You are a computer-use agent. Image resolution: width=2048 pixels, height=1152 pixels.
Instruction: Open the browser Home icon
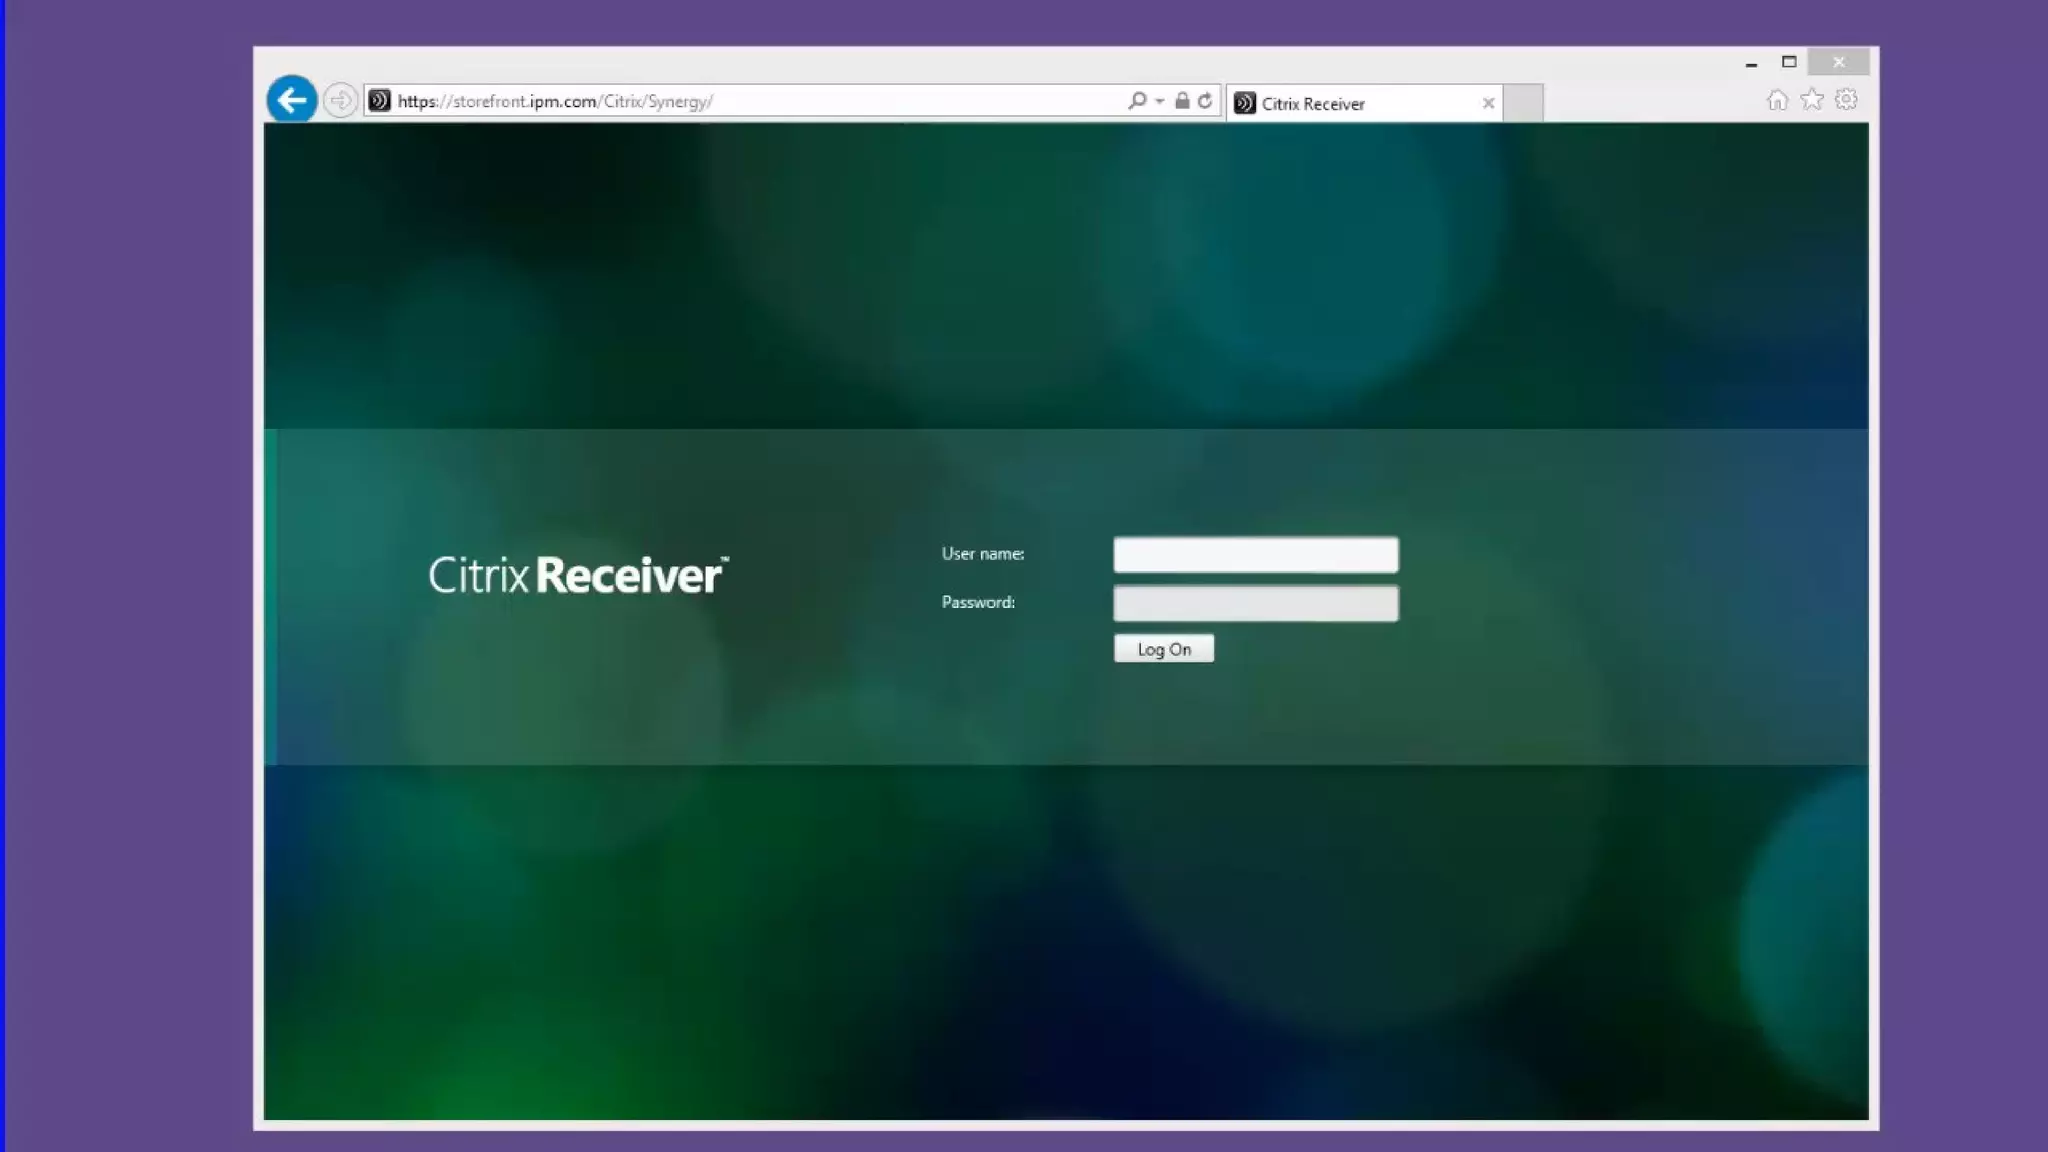point(1777,100)
